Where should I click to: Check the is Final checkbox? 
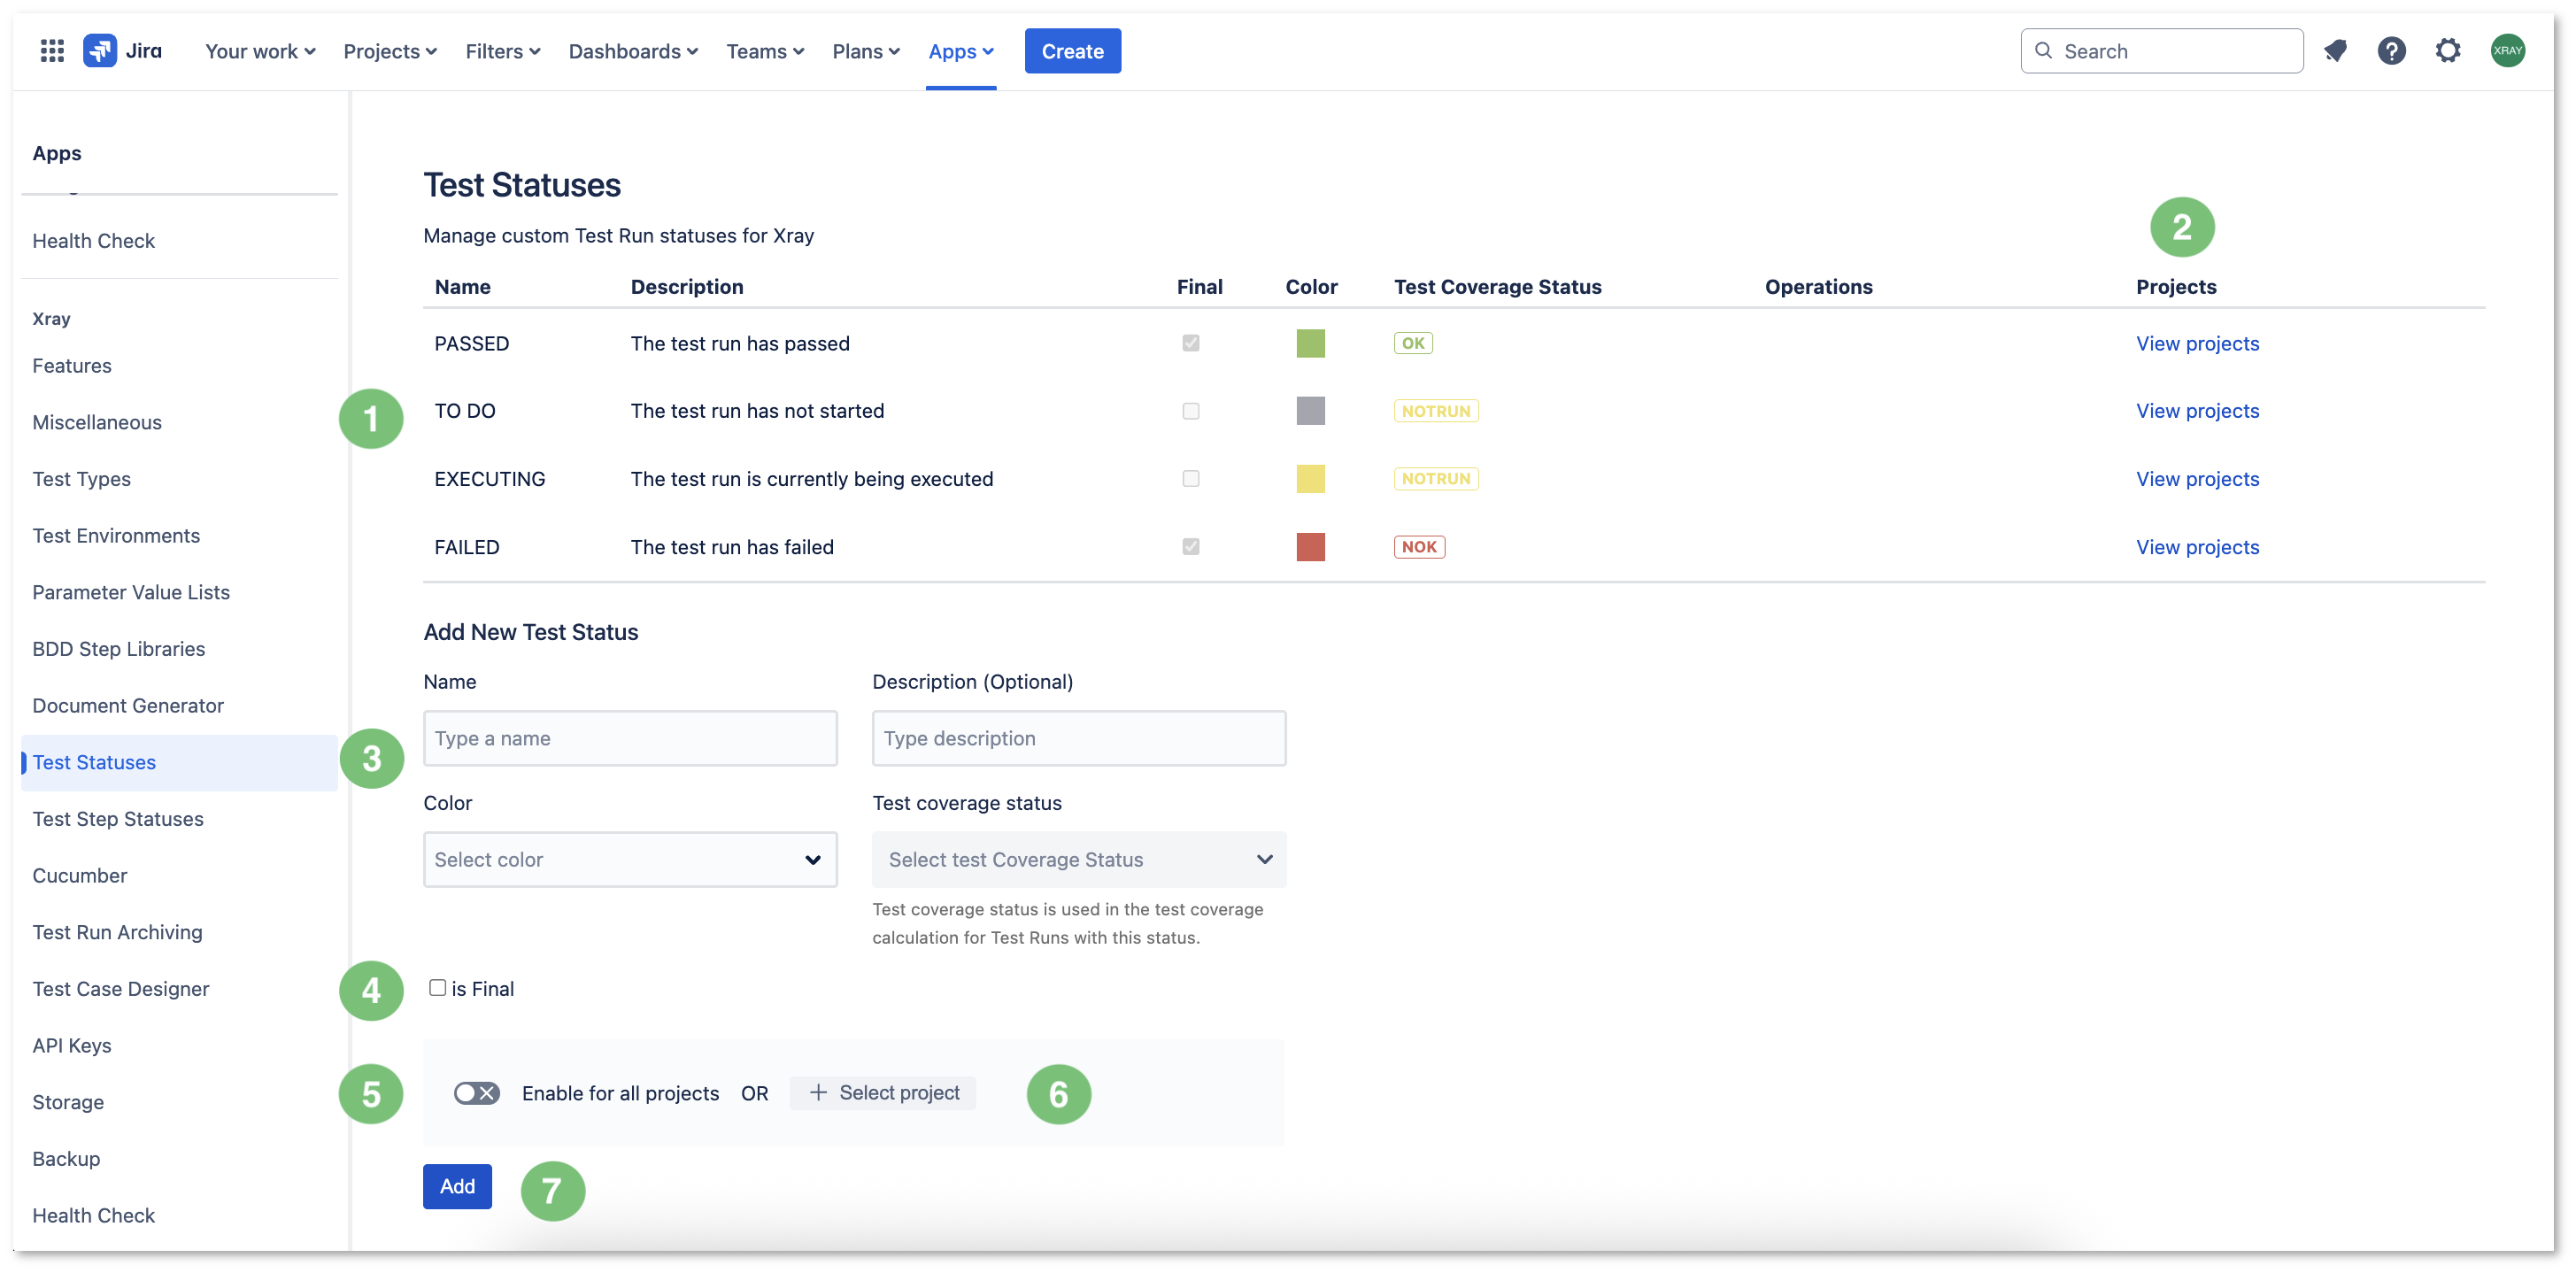point(437,988)
